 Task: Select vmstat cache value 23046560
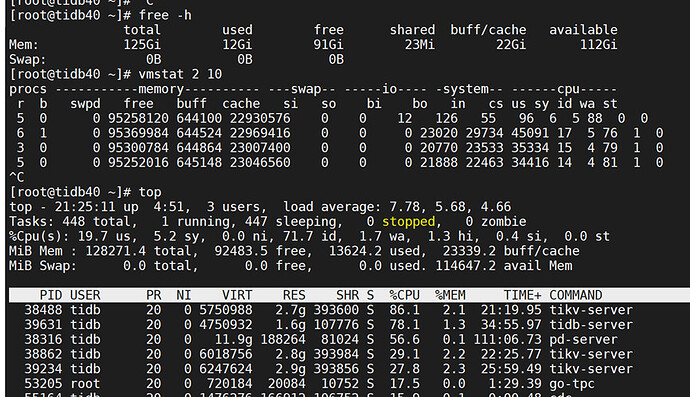(260, 163)
